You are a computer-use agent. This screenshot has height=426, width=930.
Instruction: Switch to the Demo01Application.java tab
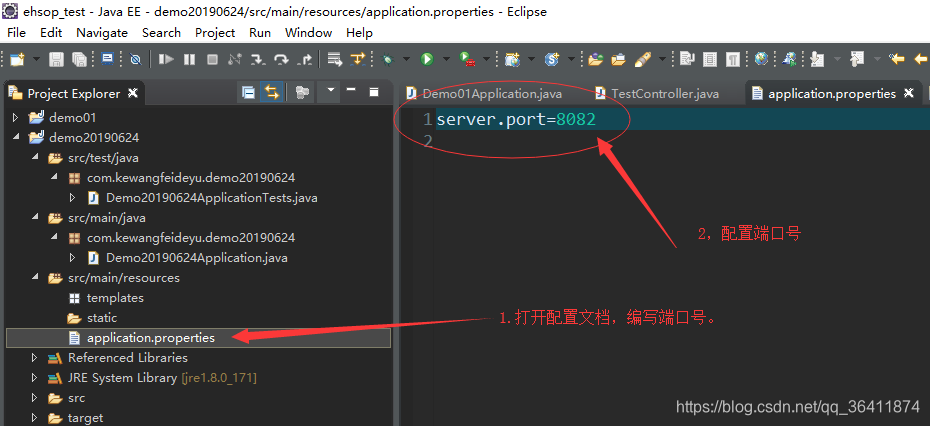(484, 94)
